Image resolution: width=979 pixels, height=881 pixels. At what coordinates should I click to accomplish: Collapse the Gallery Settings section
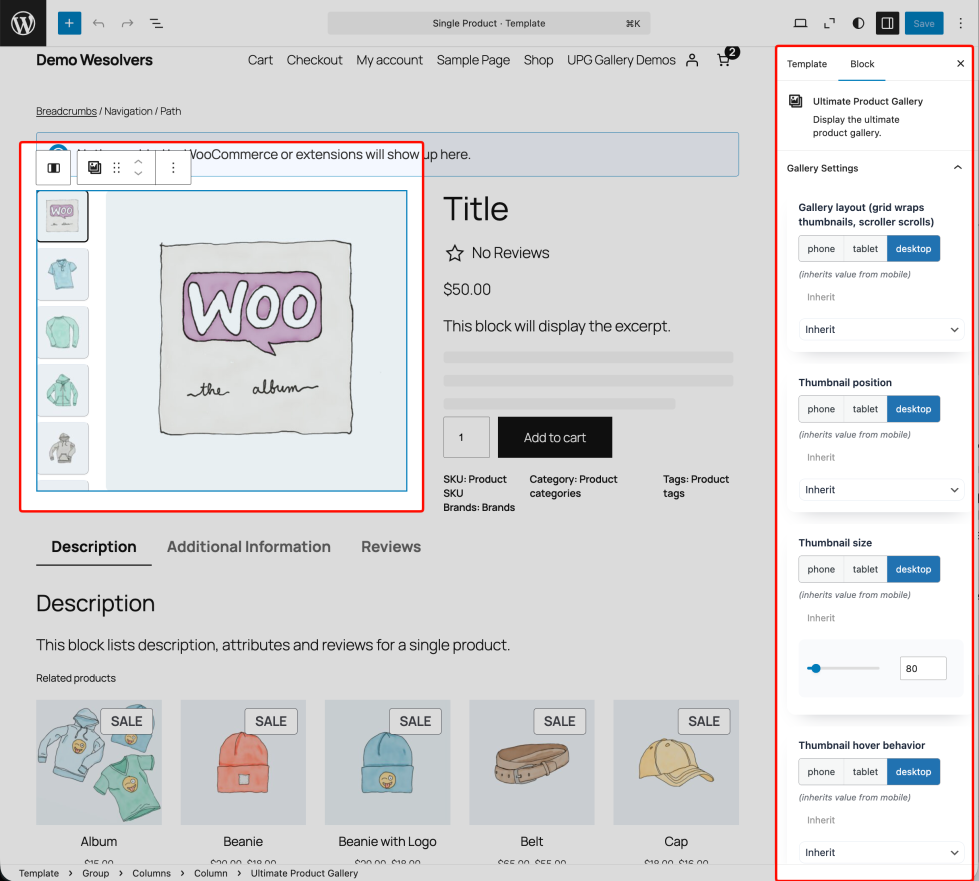point(957,168)
